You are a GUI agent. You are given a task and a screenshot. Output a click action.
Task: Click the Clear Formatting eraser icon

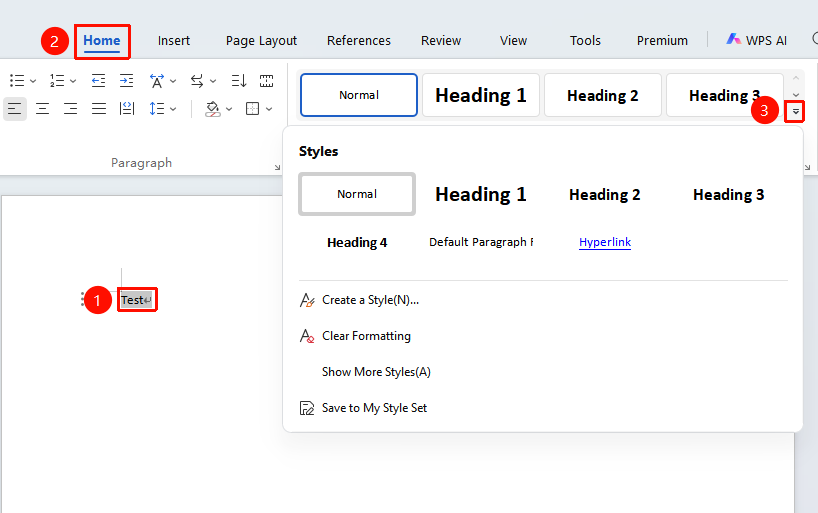pyautogui.click(x=307, y=336)
